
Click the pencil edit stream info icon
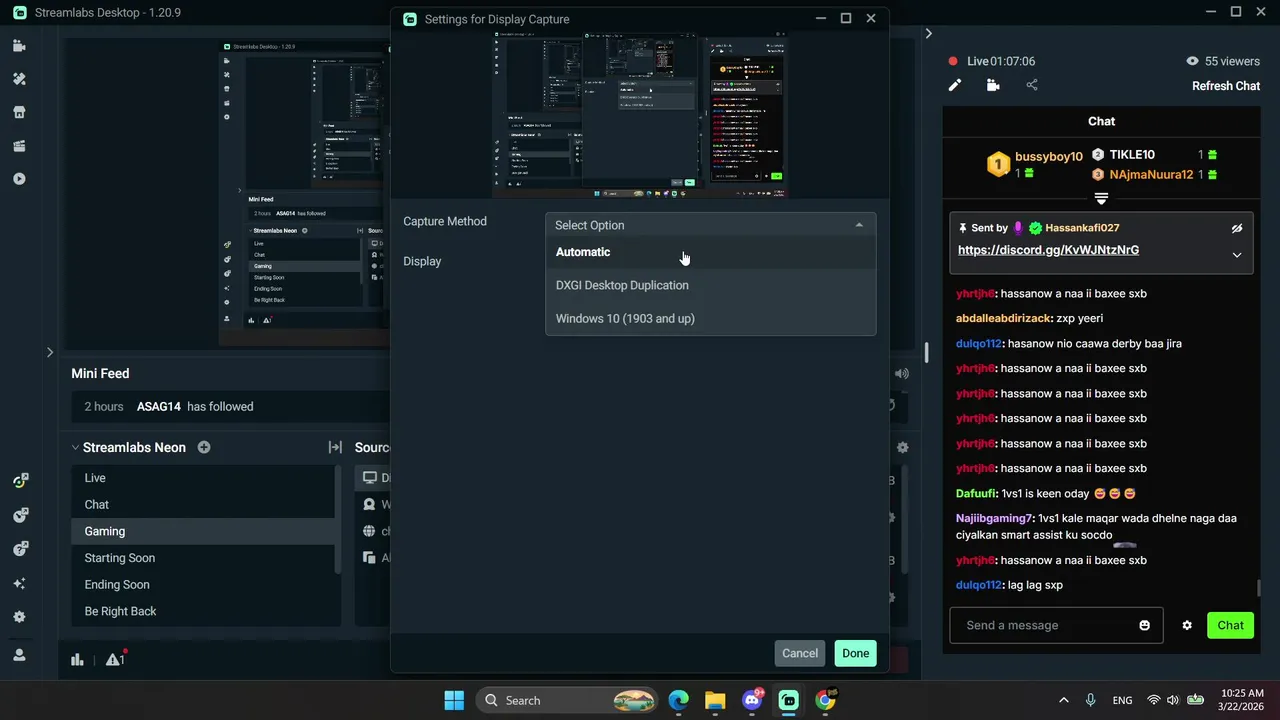[x=955, y=85]
